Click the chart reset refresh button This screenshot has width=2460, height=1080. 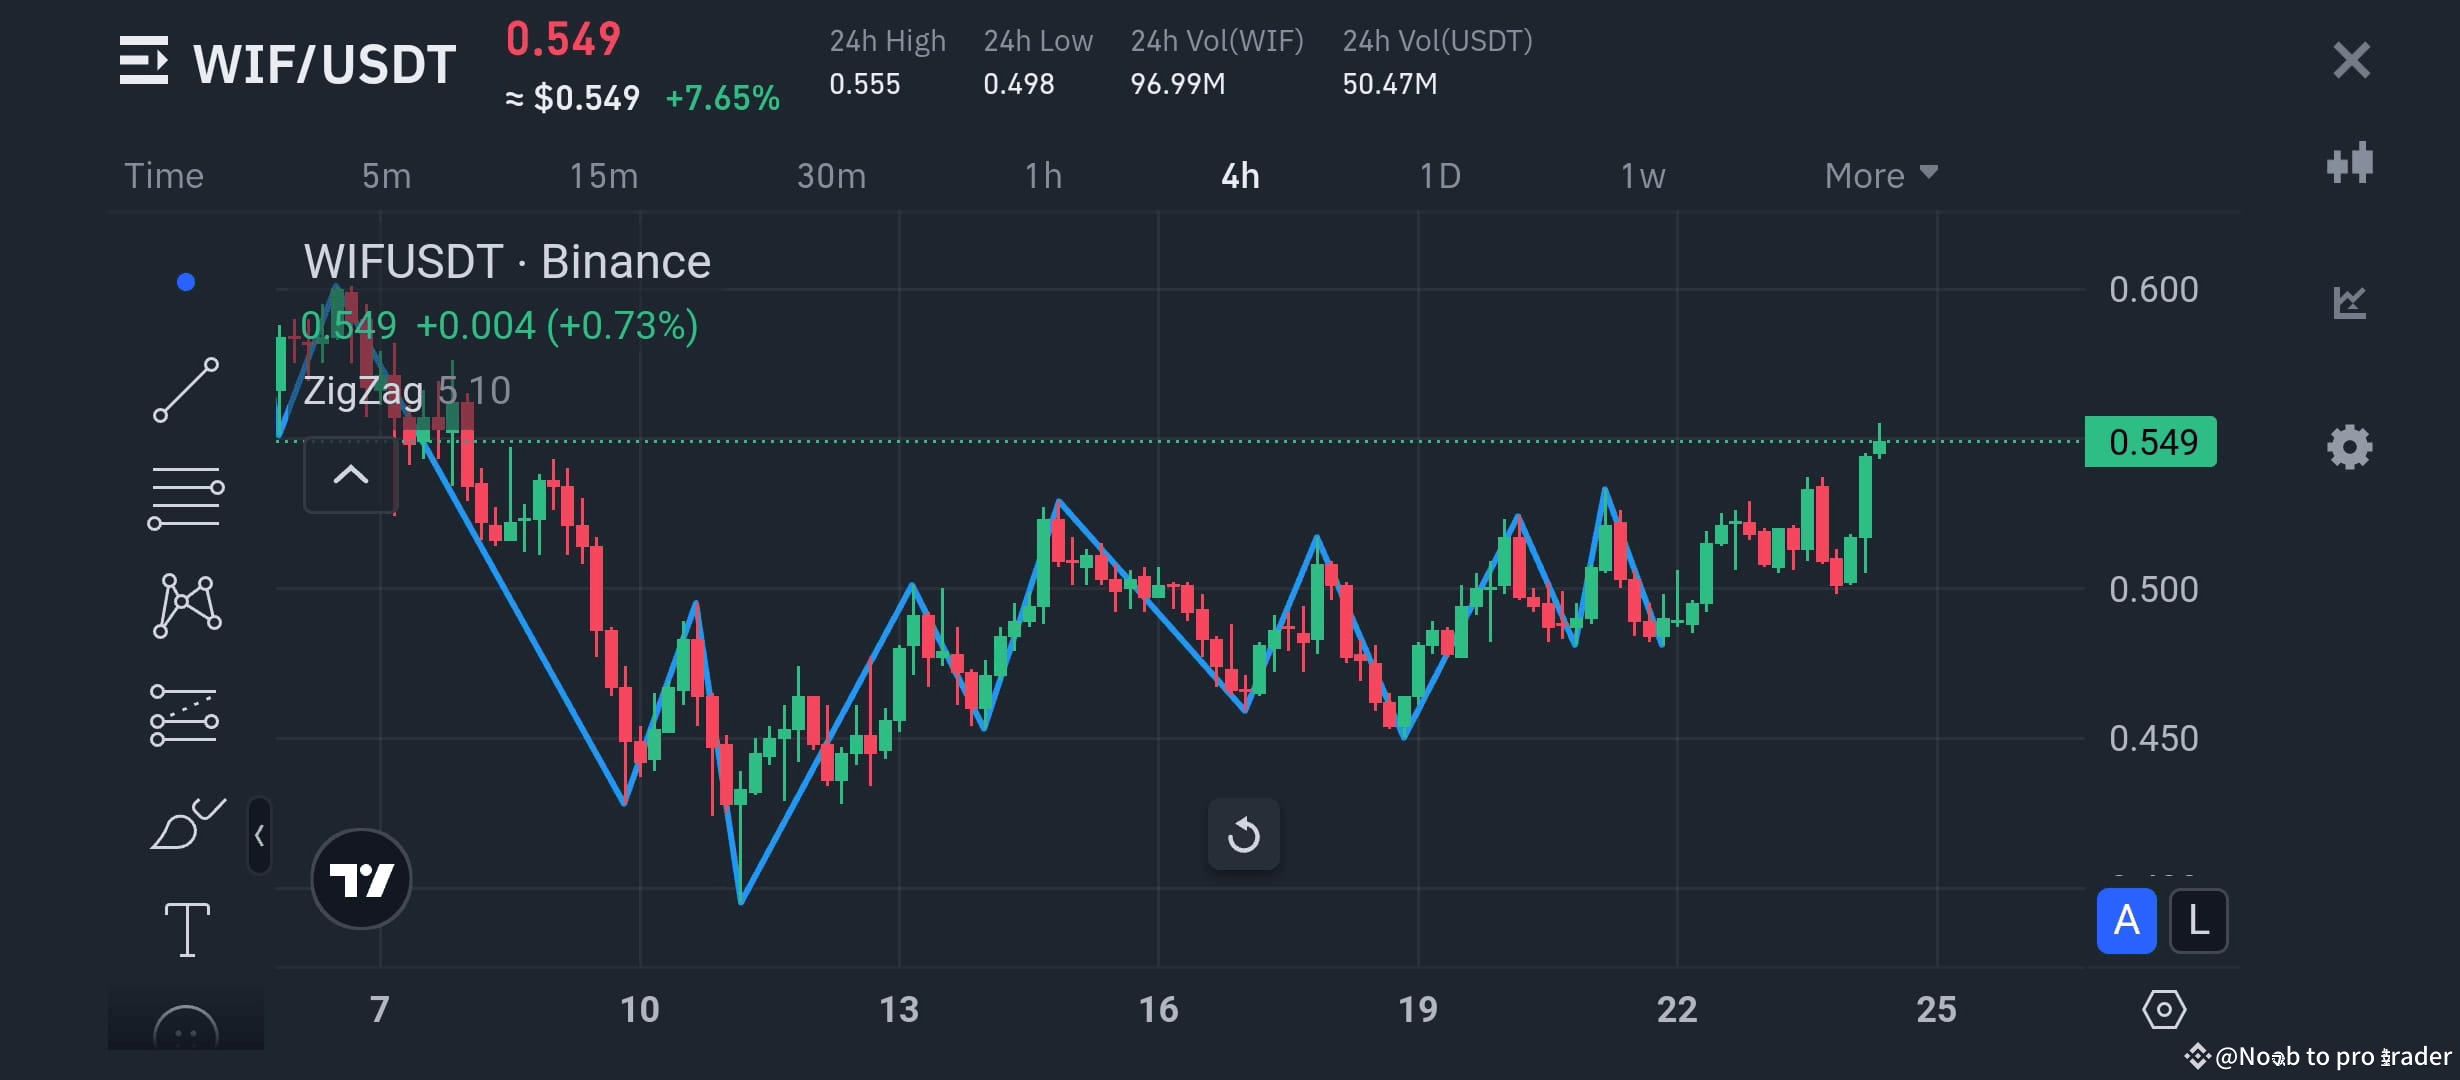tap(1243, 836)
